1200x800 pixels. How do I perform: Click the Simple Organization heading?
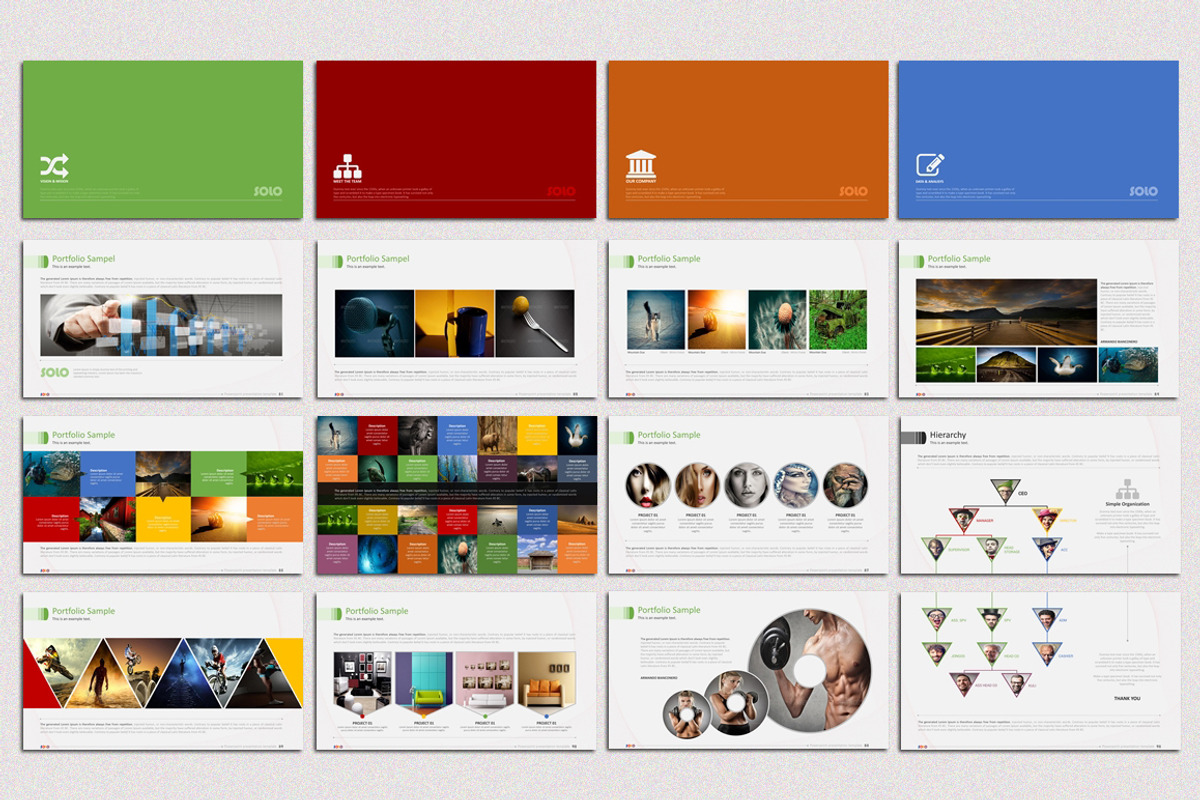tap(1127, 505)
